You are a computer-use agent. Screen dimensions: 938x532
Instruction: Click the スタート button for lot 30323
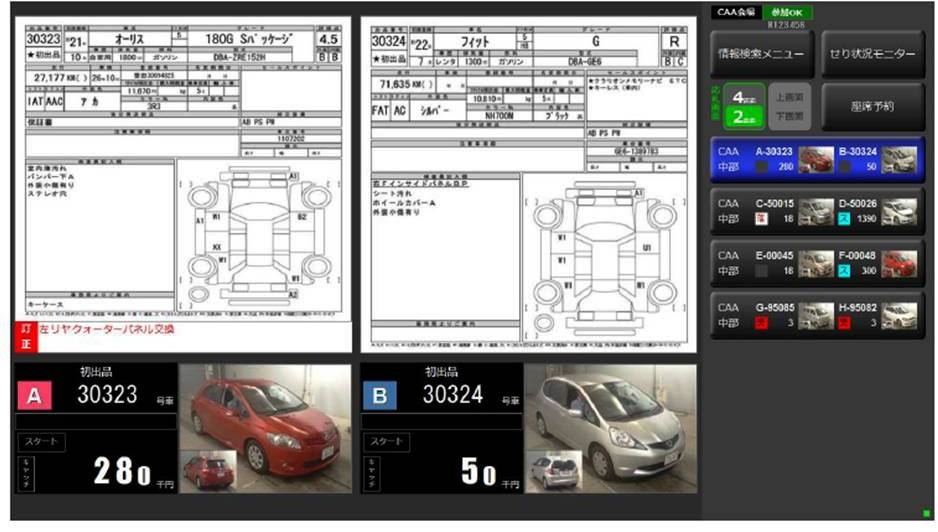point(41,442)
